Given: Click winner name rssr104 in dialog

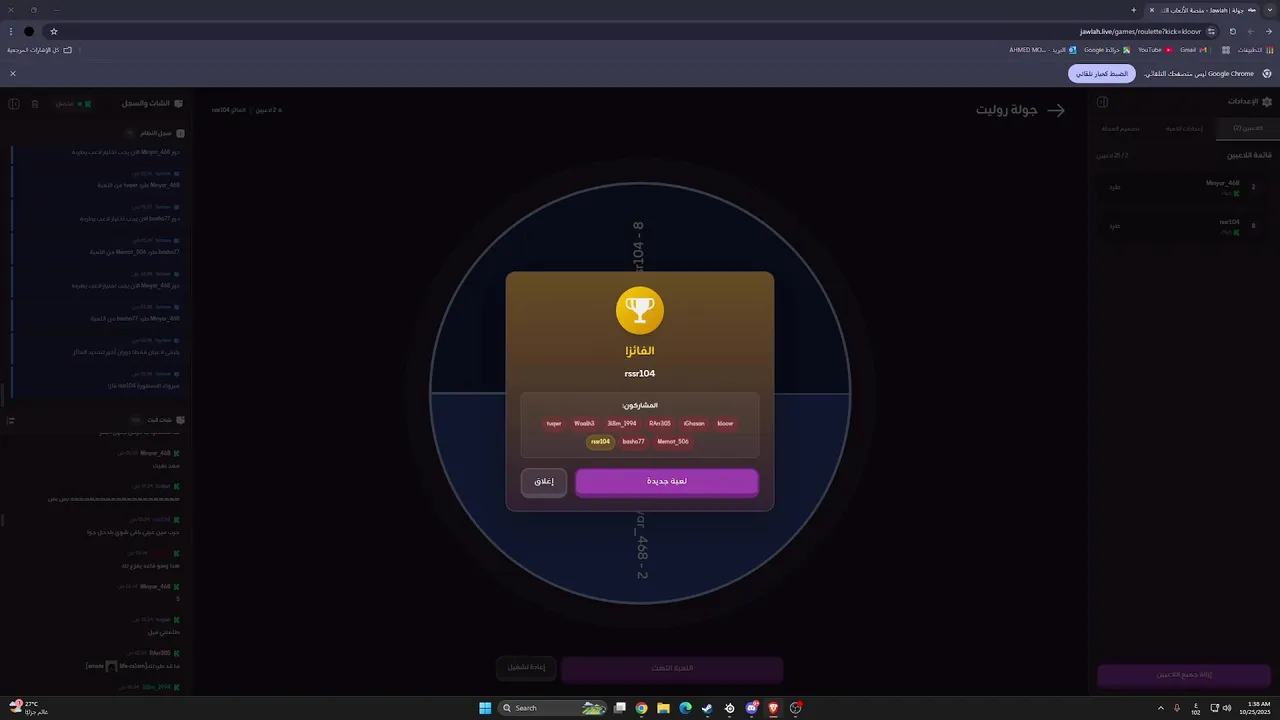Looking at the screenshot, I should point(640,374).
